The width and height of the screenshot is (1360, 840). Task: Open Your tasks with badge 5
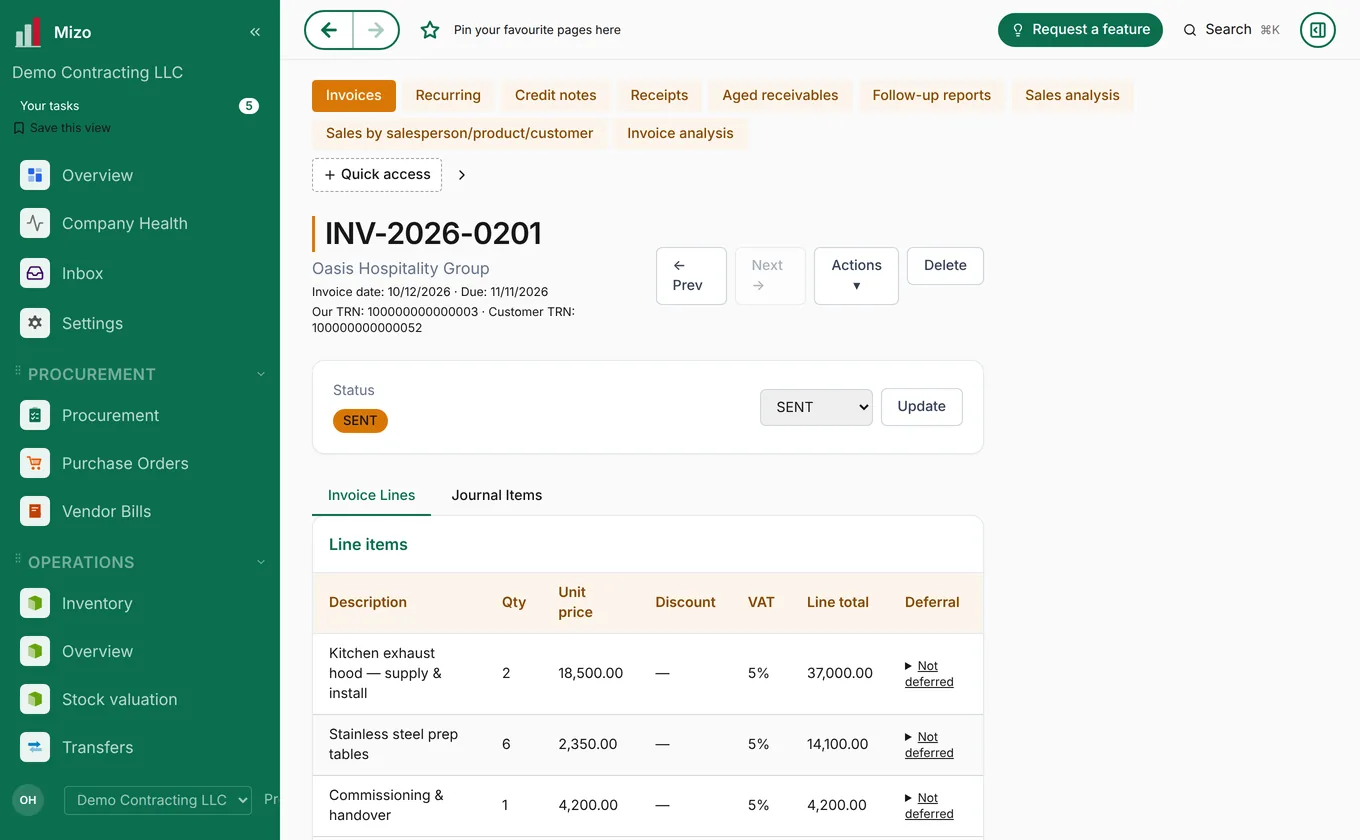click(x=139, y=106)
